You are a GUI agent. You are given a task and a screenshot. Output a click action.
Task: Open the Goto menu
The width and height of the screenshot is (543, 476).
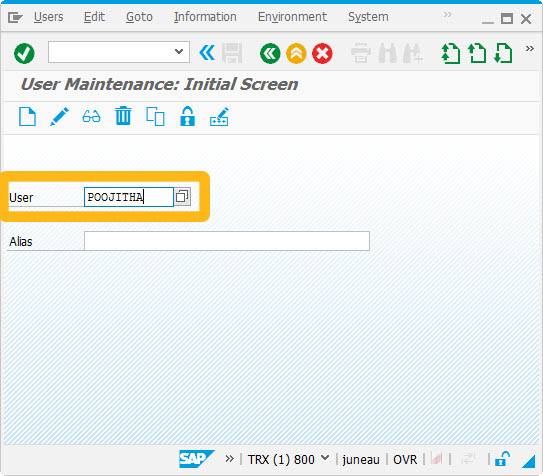[x=139, y=17]
